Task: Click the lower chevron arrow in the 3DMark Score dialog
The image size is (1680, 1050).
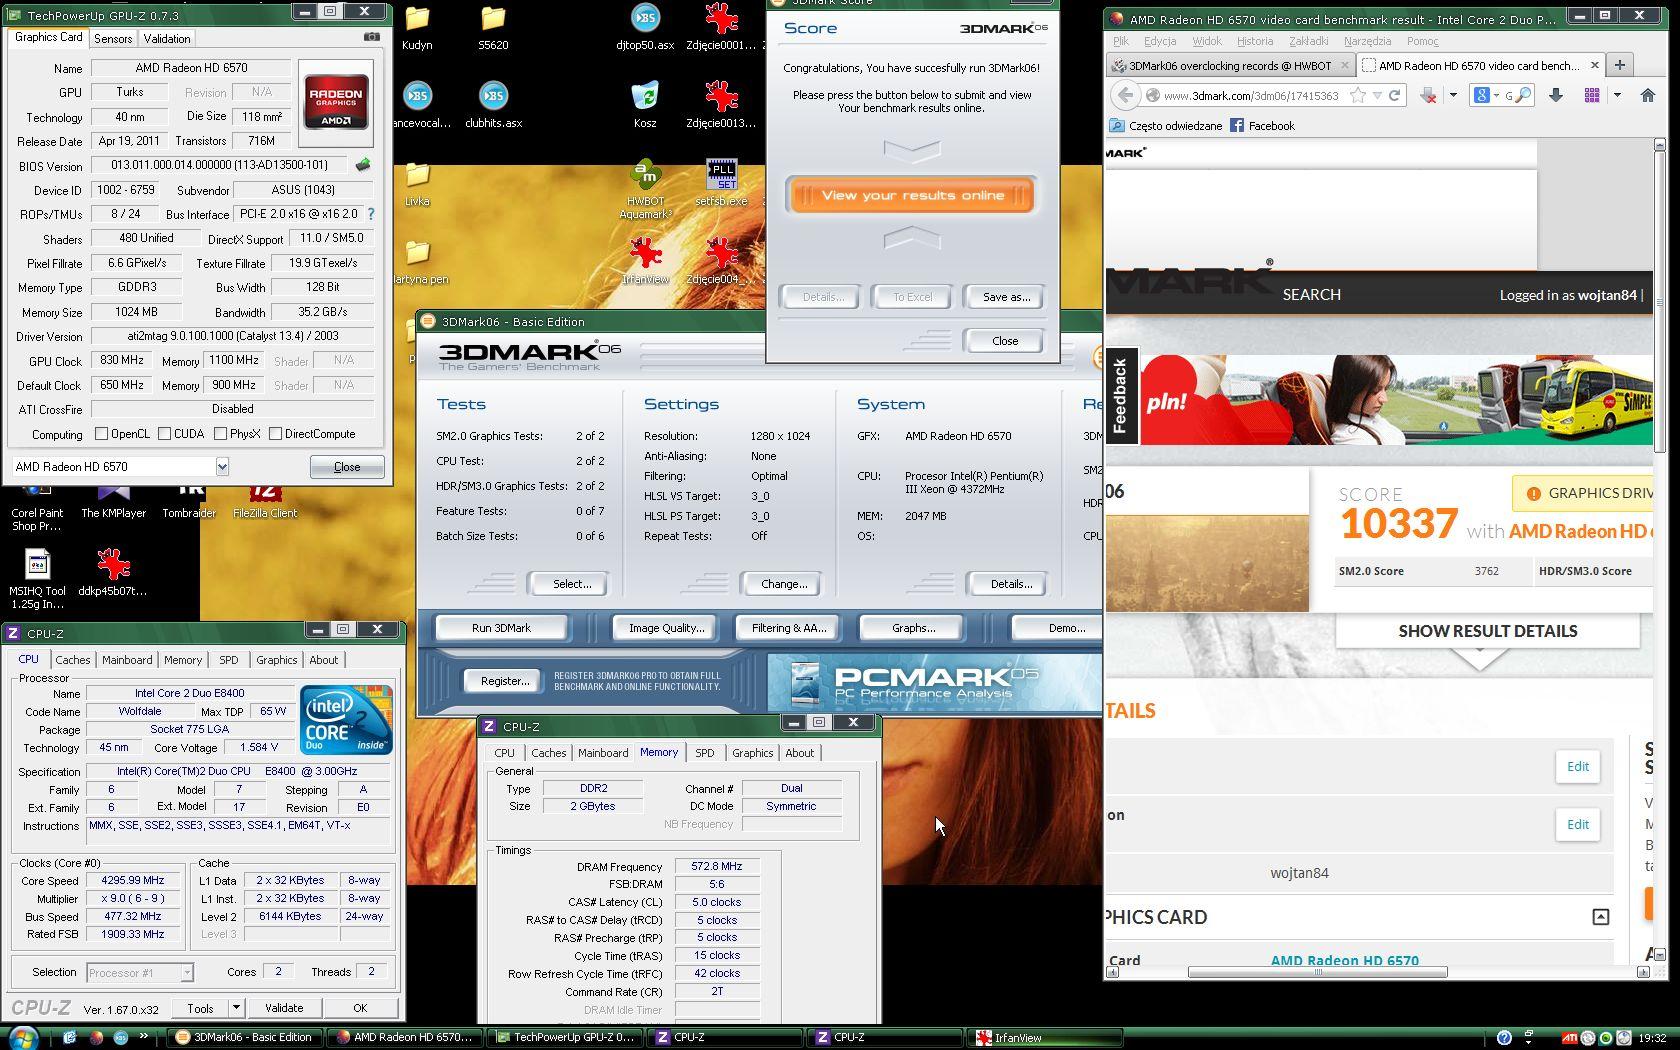Action: pyautogui.click(x=912, y=237)
